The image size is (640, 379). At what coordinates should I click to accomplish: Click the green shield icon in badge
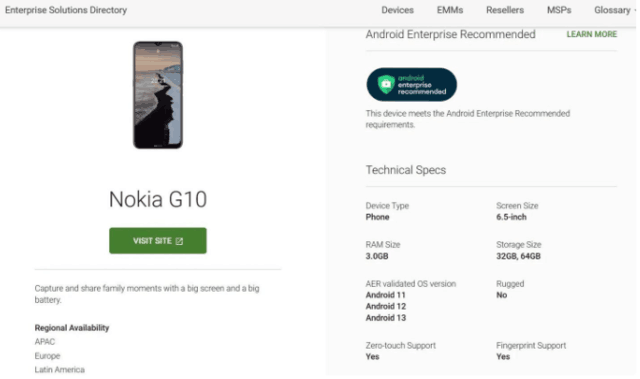(x=386, y=84)
